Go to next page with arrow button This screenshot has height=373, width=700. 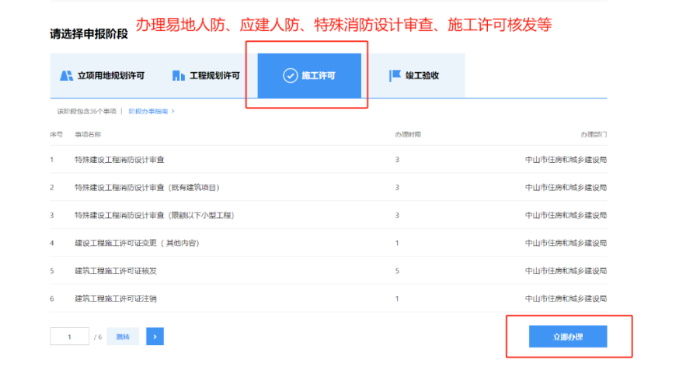click(x=155, y=336)
